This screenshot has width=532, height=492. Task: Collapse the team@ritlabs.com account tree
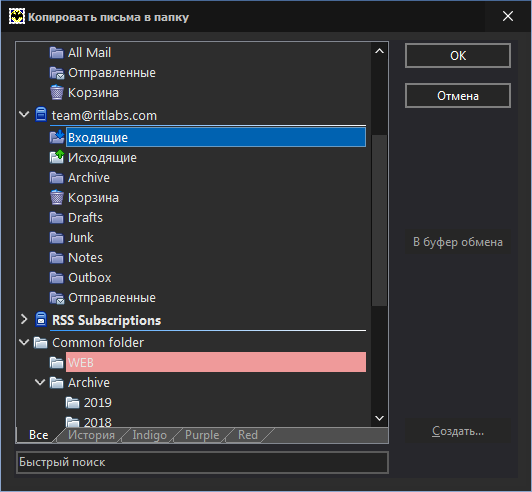[x=24, y=114]
